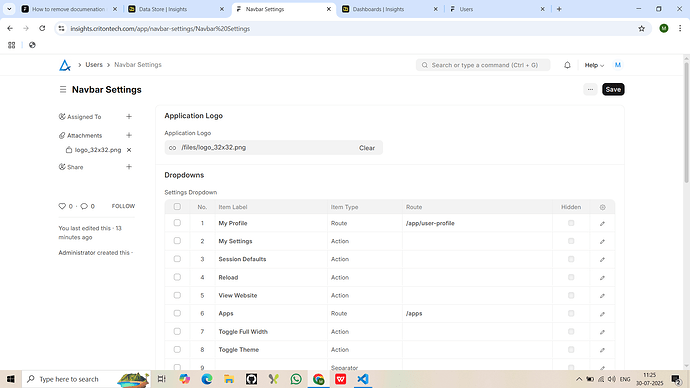Tick the Hidden checkbox for My Settings
The width and height of the screenshot is (690, 388).
(x=571, y=241)
